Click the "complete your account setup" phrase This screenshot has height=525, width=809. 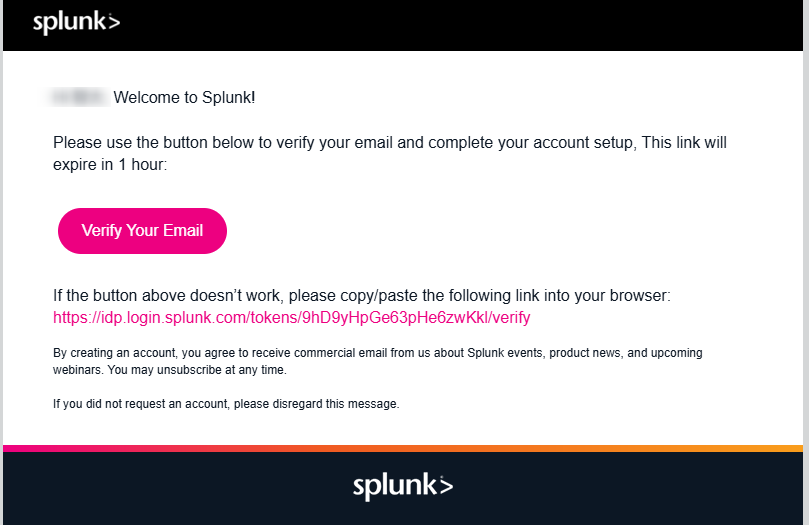click(x=537, y=143)
